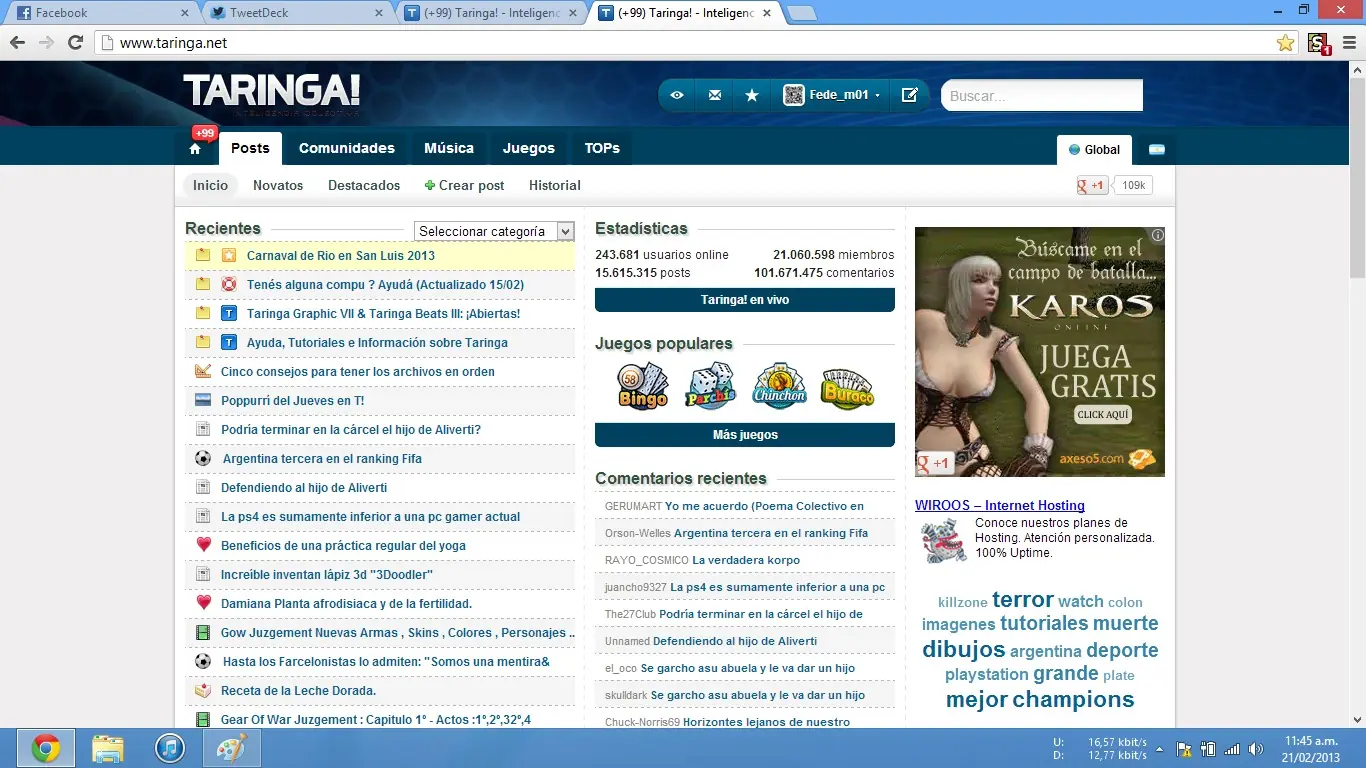1366x768 pixels.
Task: Open iTunes from the taskbar
Action: pyautogui.click(x=170, y=748)
